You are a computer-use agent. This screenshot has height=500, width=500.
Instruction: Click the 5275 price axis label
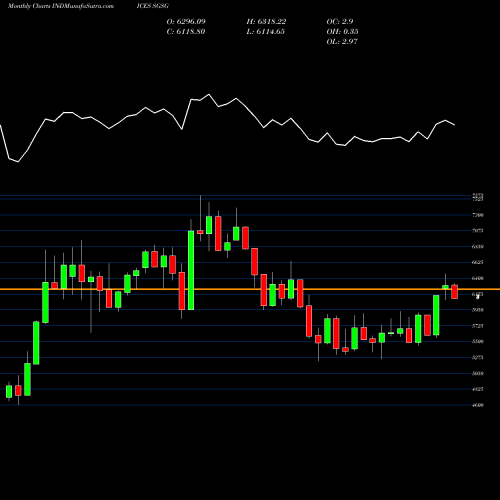pyautogui.click(x=478, y=357)
